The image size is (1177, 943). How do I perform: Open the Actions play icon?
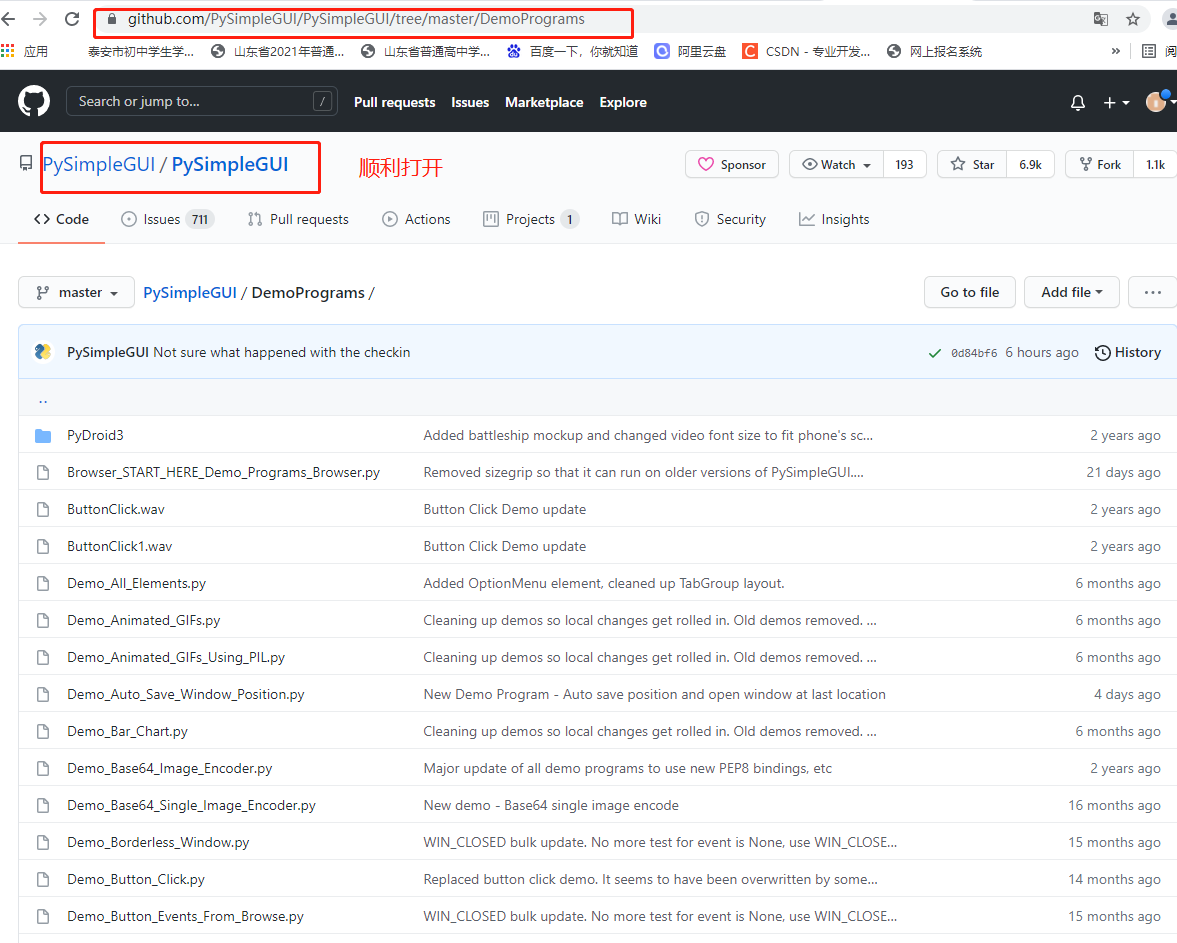click(389, 219)
